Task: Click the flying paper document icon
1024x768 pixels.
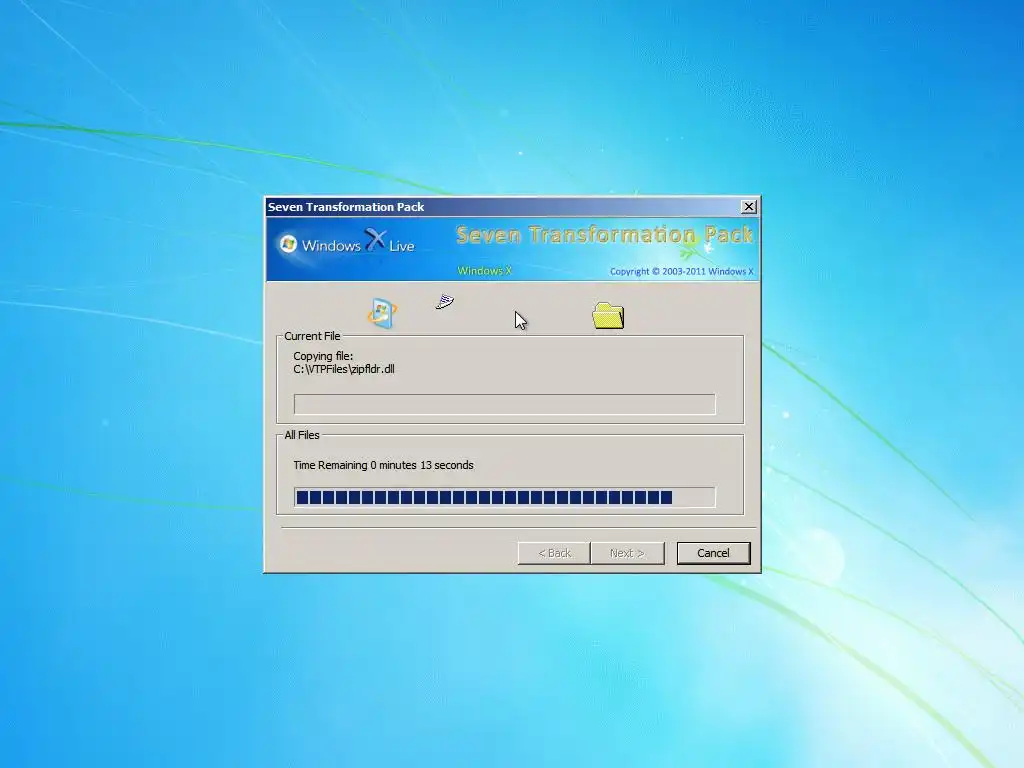Action: (x=445, y=302)
